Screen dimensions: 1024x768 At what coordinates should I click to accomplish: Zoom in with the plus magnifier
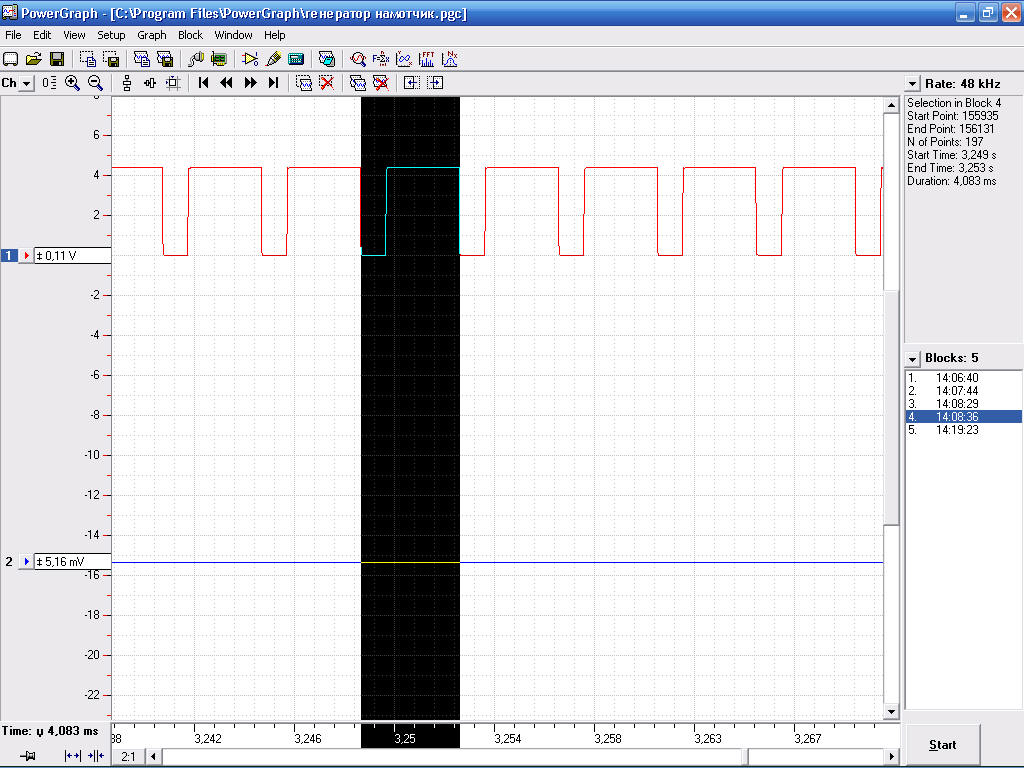pos(72,83)
